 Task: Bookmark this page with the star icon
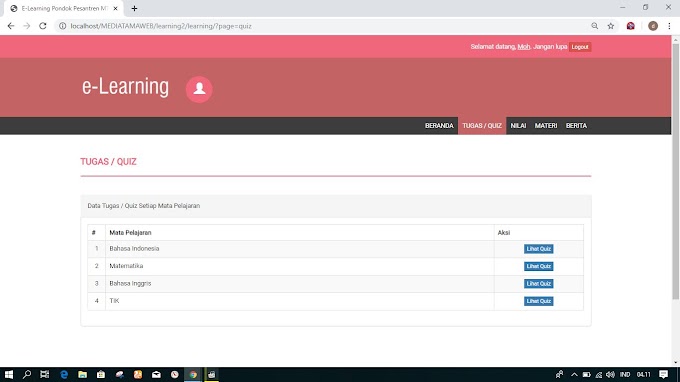(x=611, y=26)
